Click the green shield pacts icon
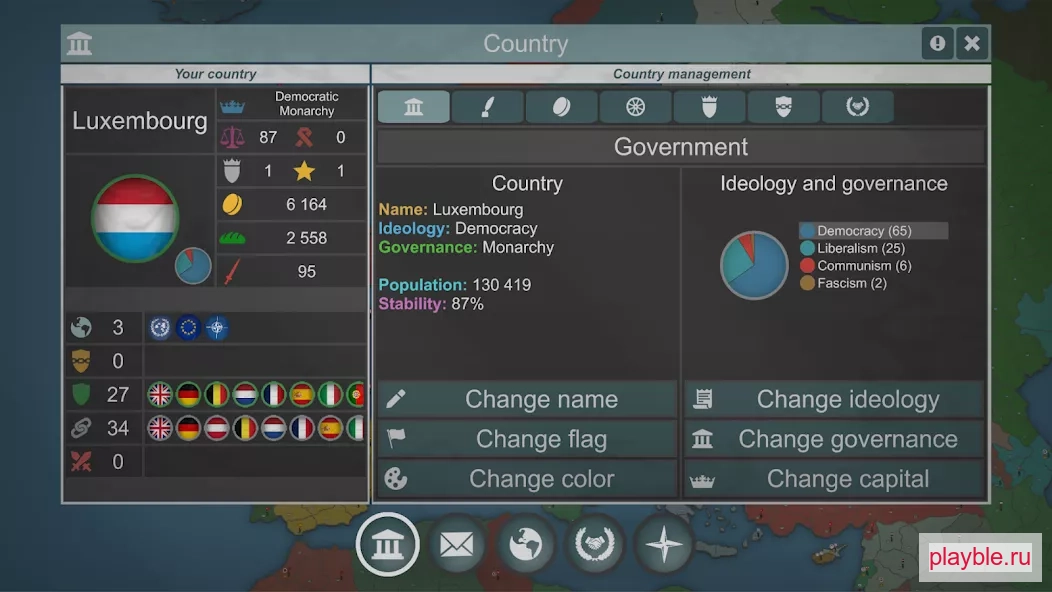1052x592 pixels. click(x=81, y=395)
